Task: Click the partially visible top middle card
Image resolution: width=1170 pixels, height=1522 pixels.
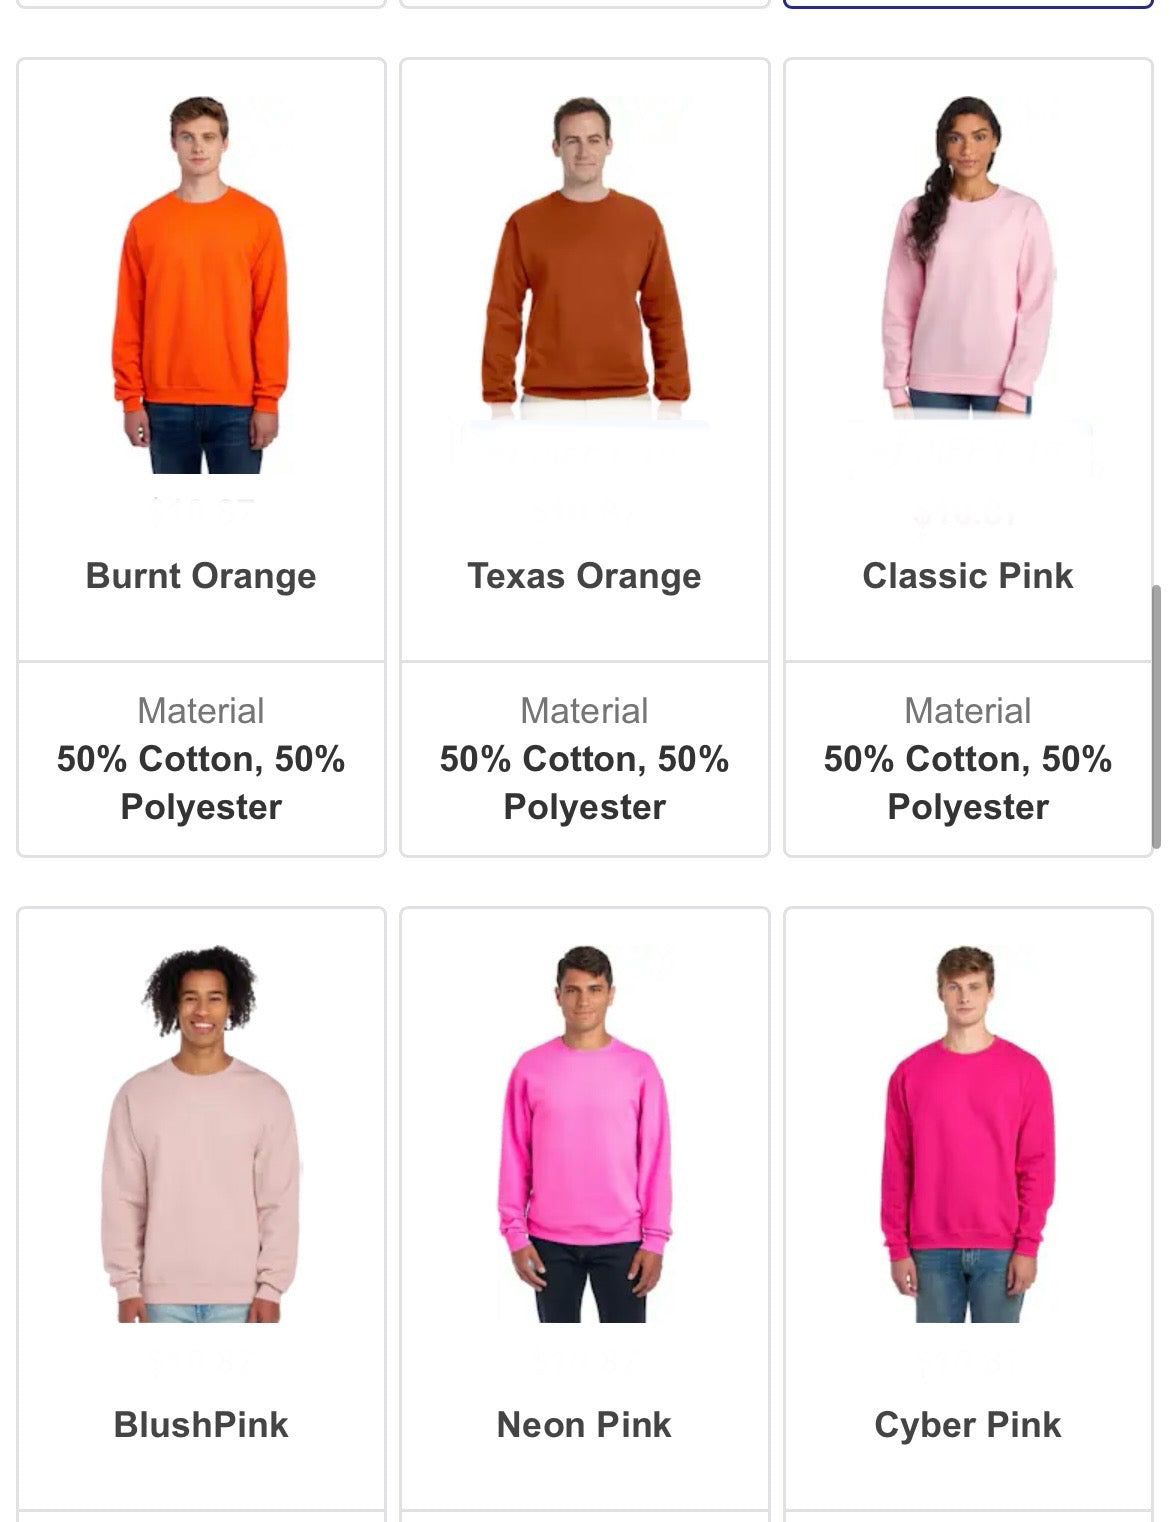Action: coord(585,4)
